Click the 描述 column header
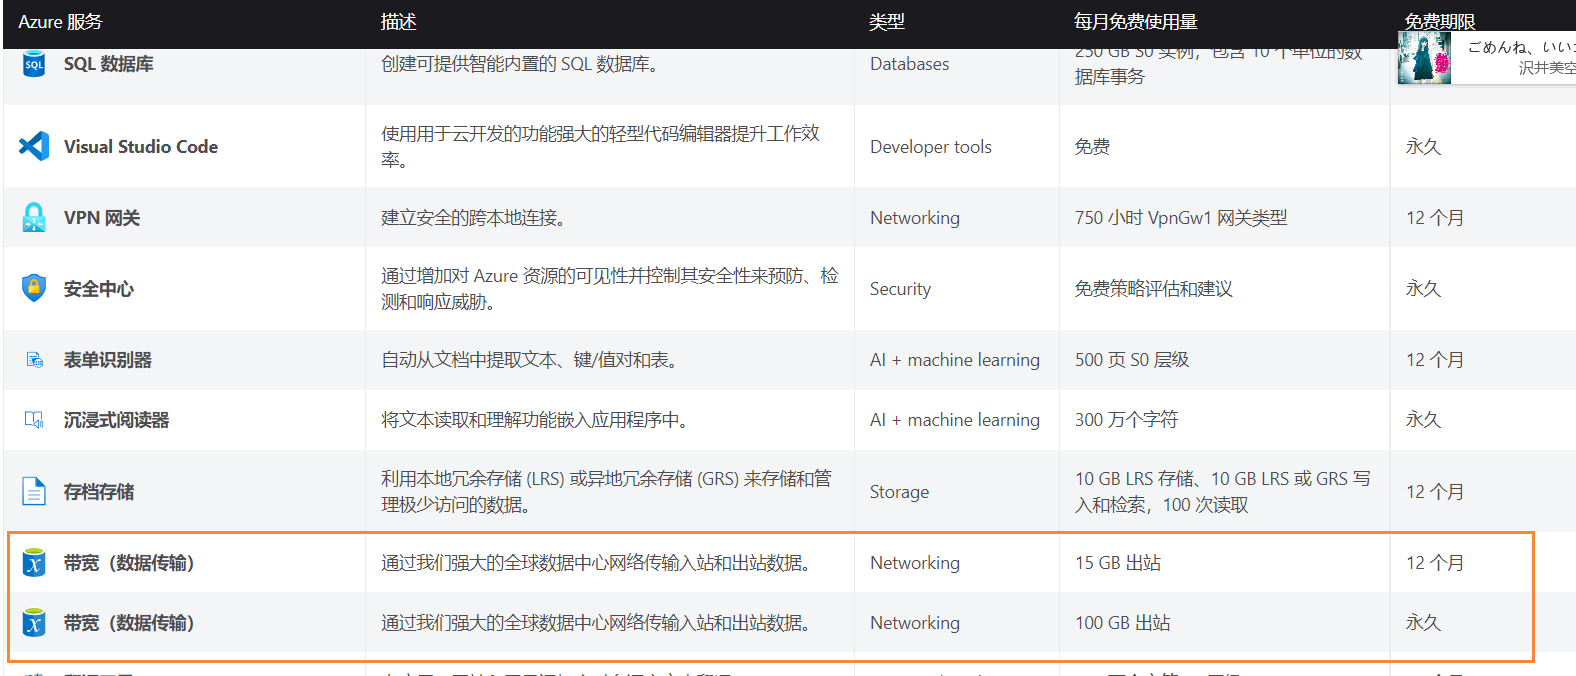1576x676 pixels. click(399, 22)
